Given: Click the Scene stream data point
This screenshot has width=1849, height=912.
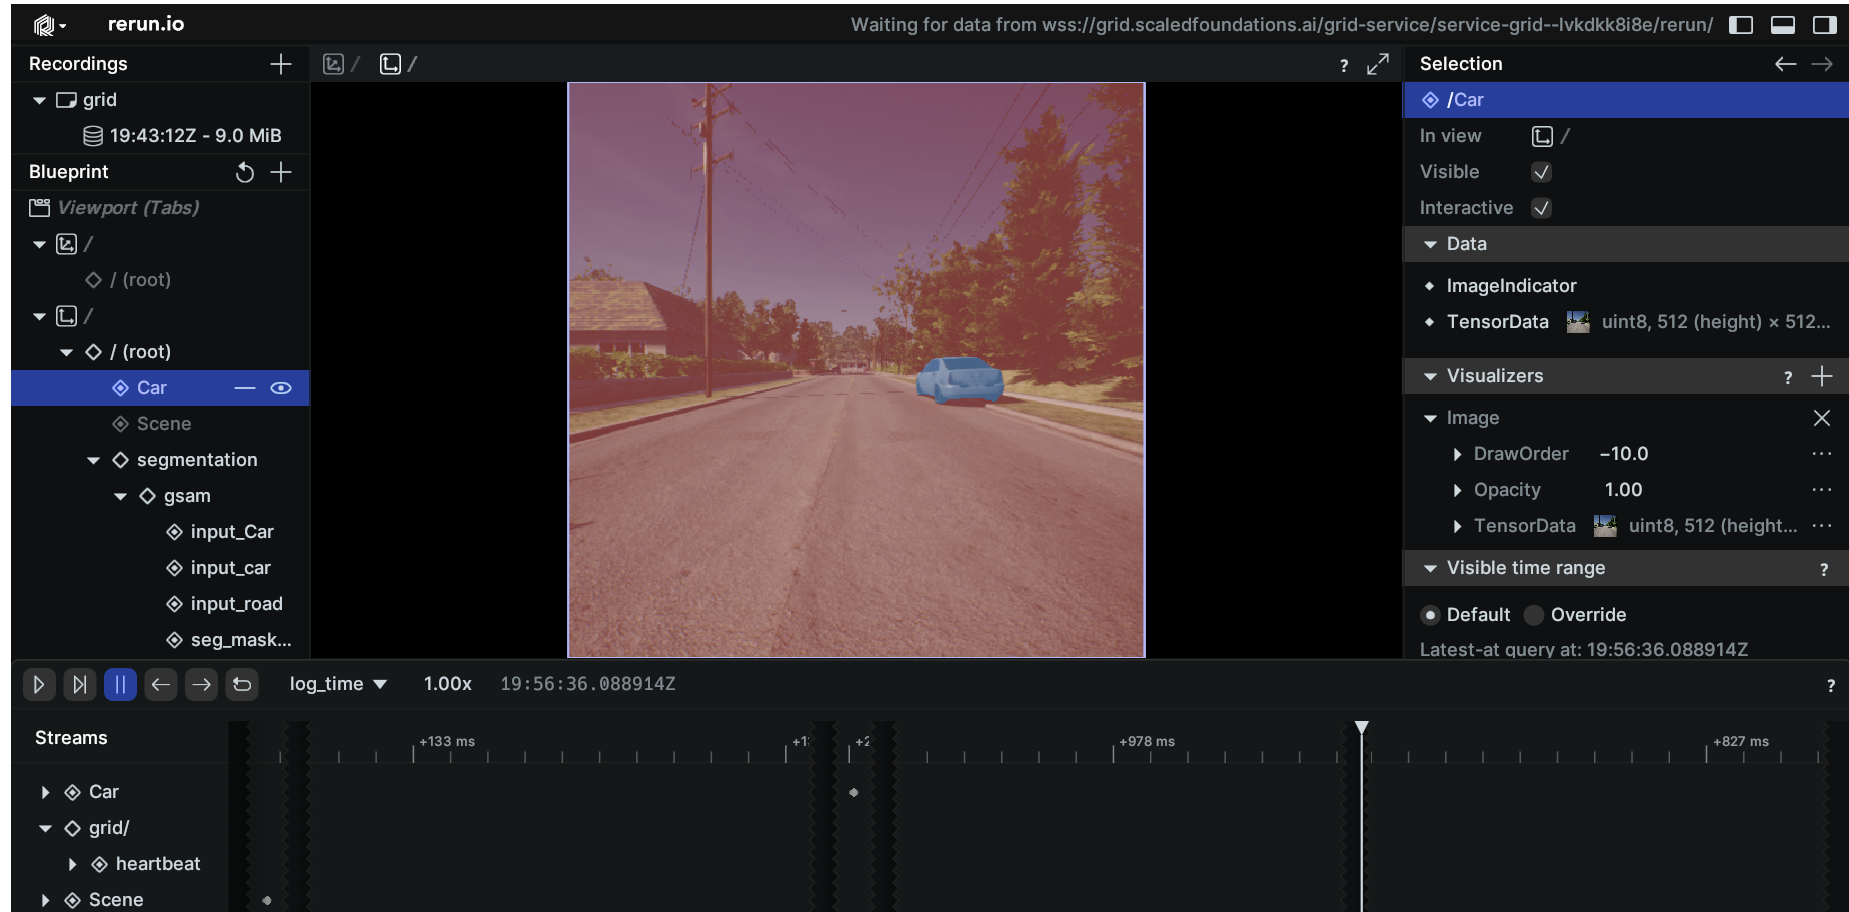Looking at the screenshot, I should (x=267, y=900).
